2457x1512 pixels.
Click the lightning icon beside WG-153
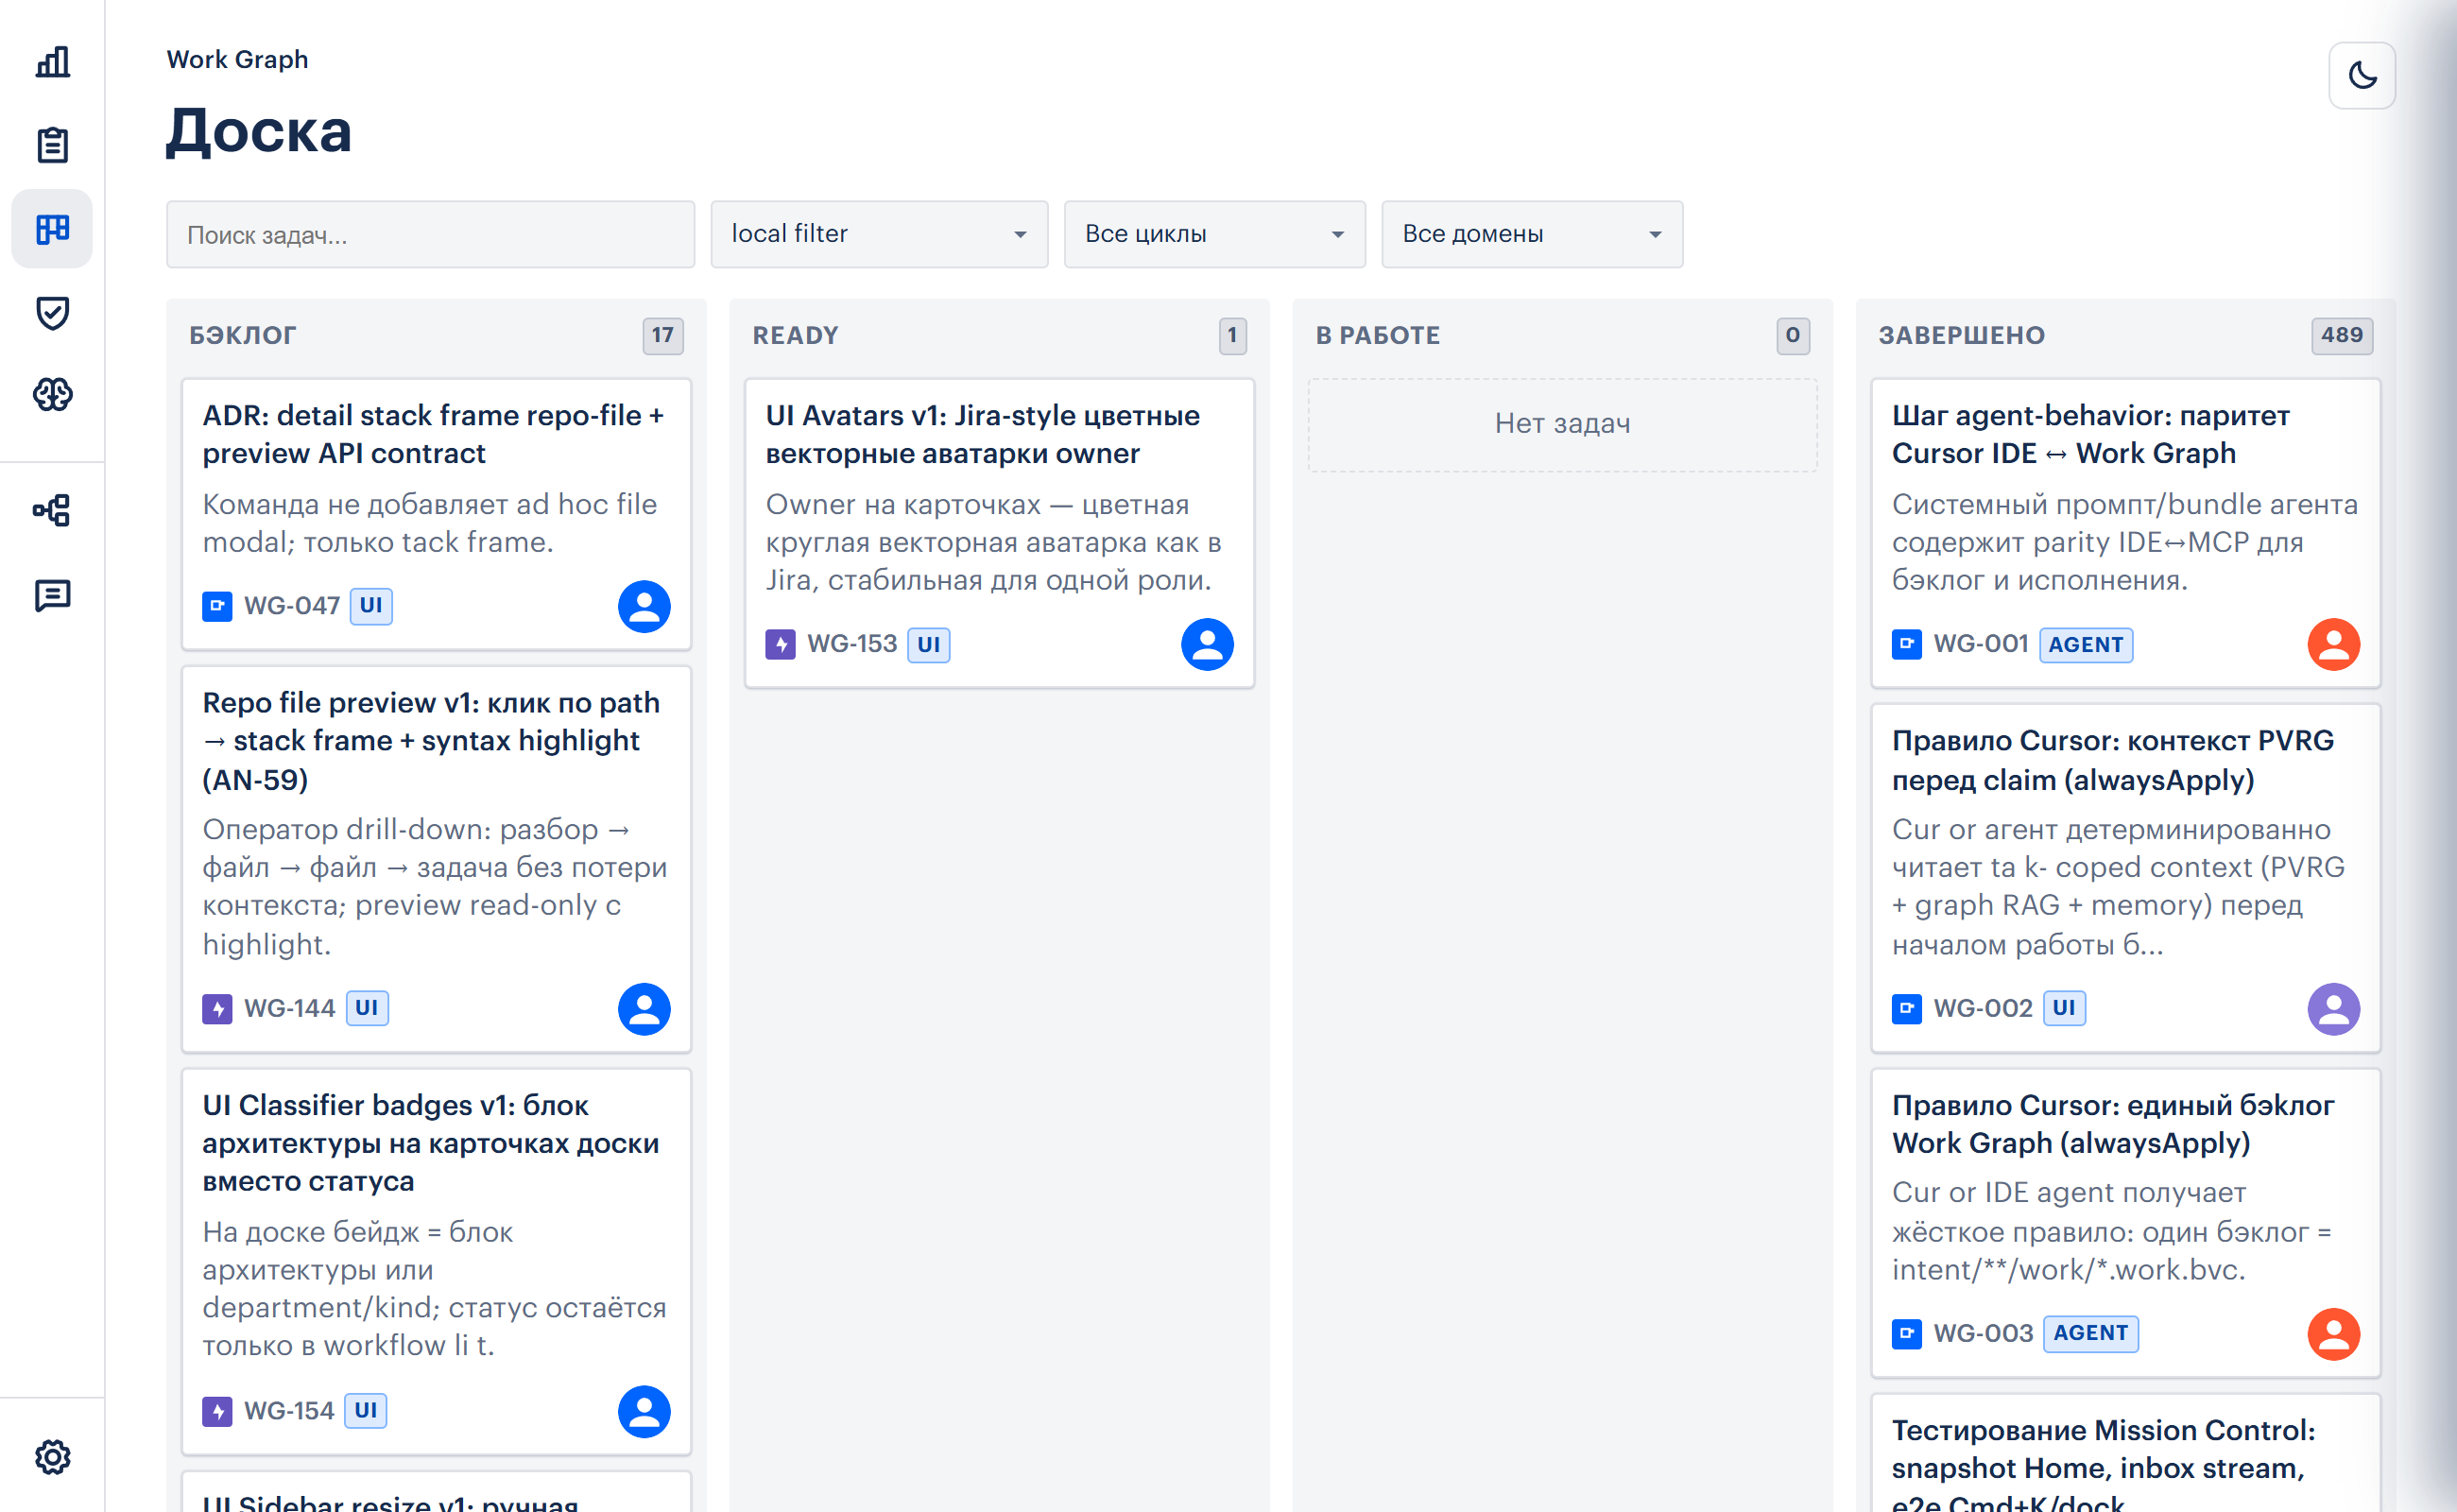(x=780, y=644)
